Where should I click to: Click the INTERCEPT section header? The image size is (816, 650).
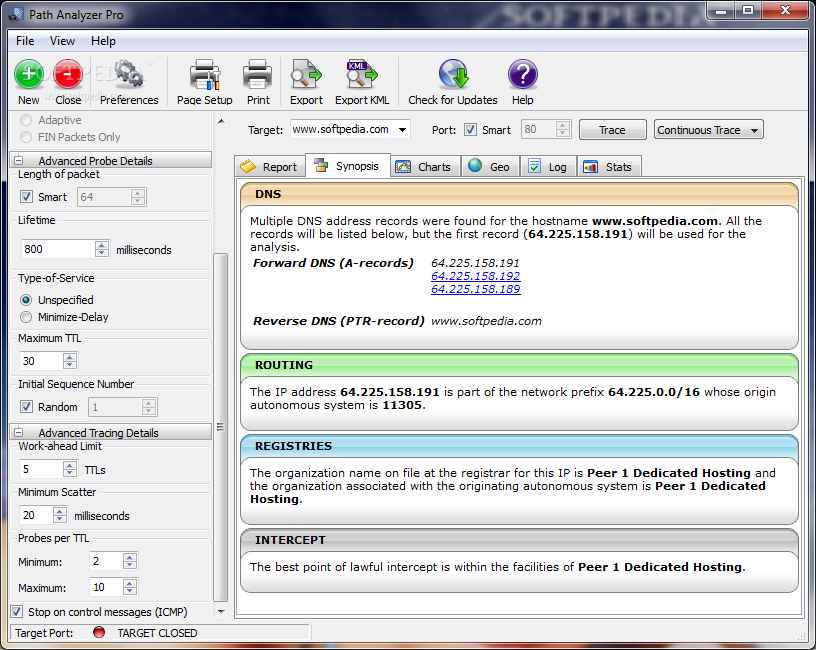(x=519, y=540)
